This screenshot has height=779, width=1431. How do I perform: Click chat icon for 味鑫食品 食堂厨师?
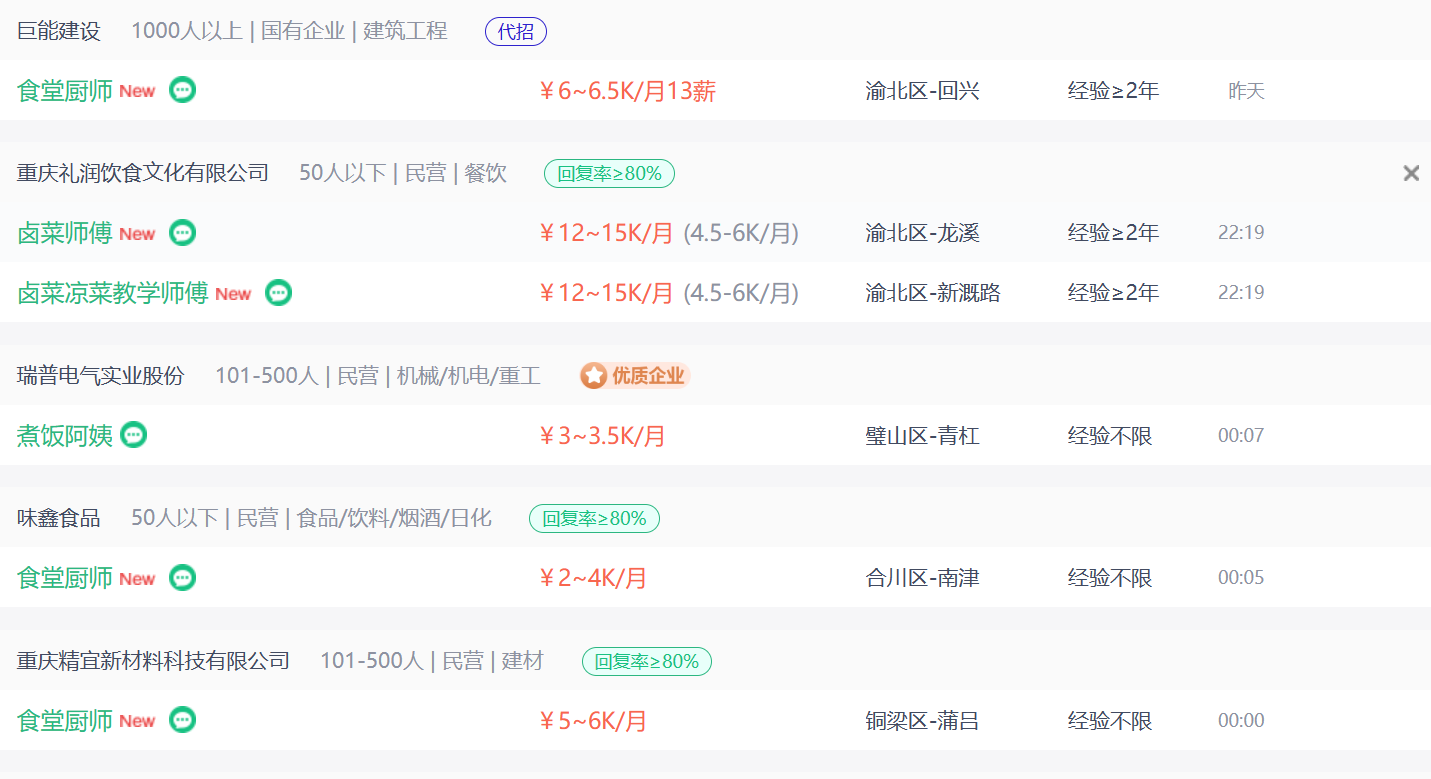[182, 578]
